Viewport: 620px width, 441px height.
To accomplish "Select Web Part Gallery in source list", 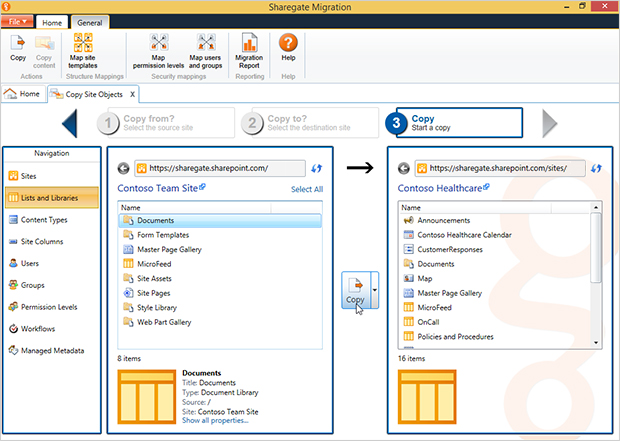I will [x=220, y=322].
